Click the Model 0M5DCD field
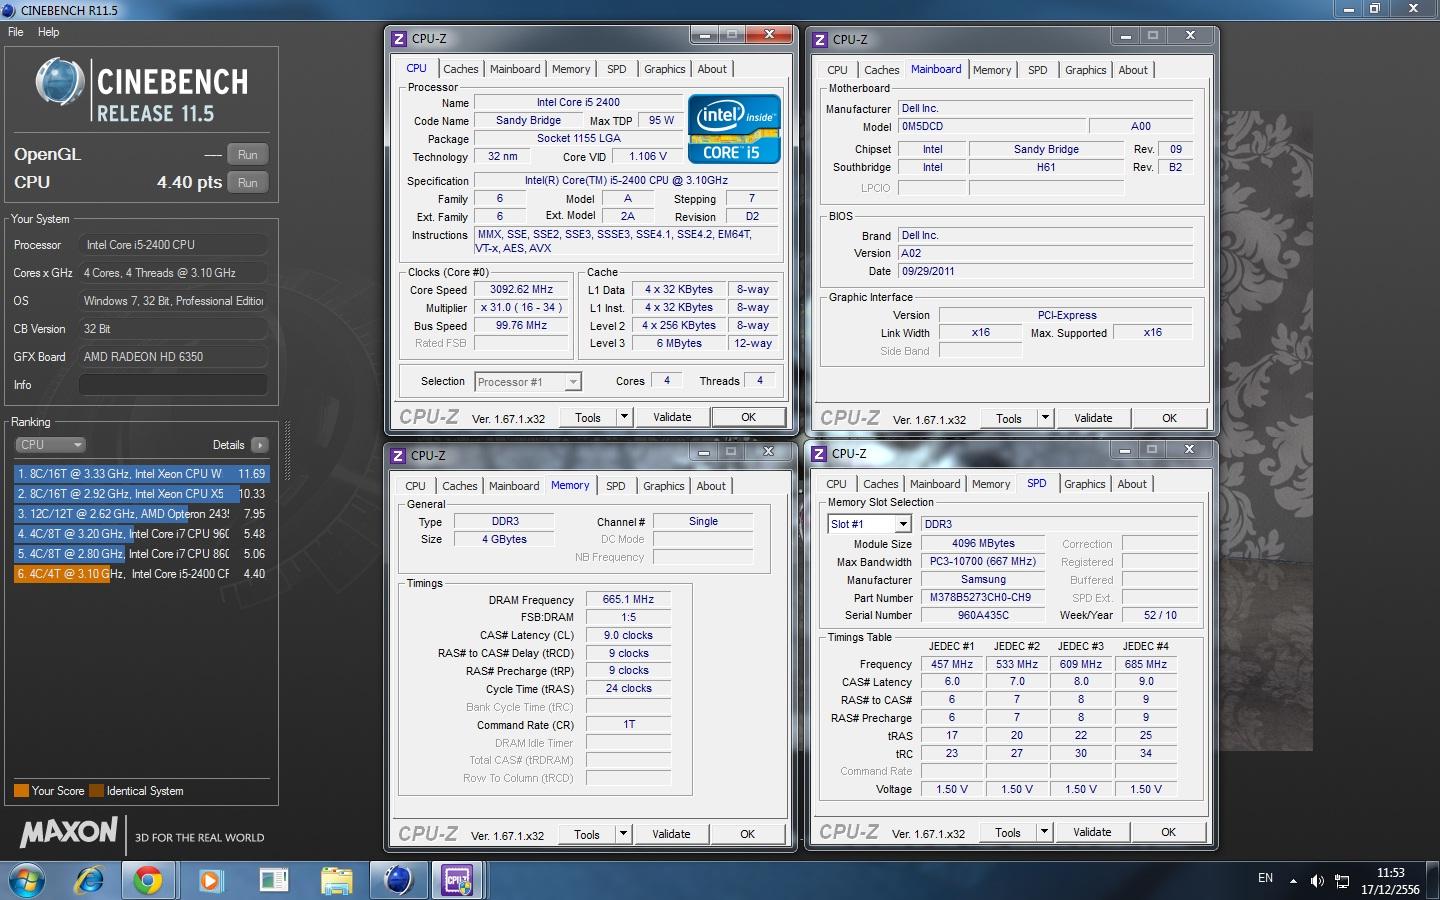The width and height of the screenshot is (1440, 900). (x=990, y=127)
